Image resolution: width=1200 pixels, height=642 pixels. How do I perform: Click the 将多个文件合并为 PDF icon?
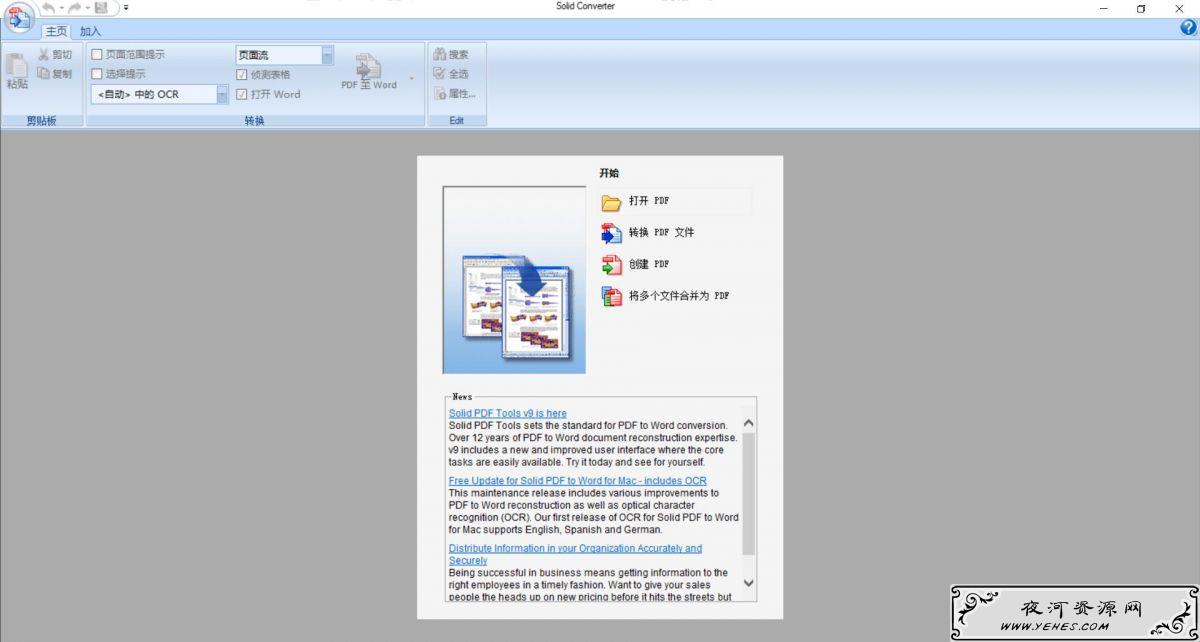coord(612,296)
